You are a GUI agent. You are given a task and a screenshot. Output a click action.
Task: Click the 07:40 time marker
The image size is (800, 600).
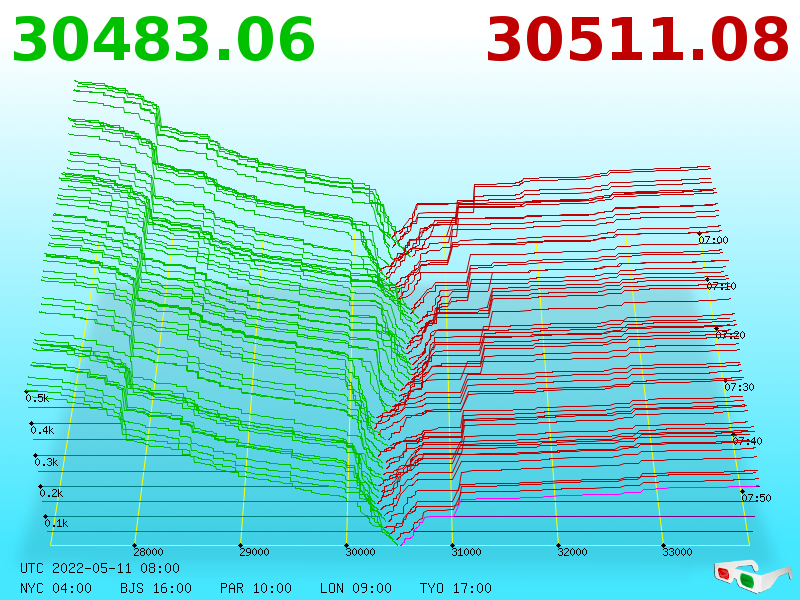coord(747,441)
